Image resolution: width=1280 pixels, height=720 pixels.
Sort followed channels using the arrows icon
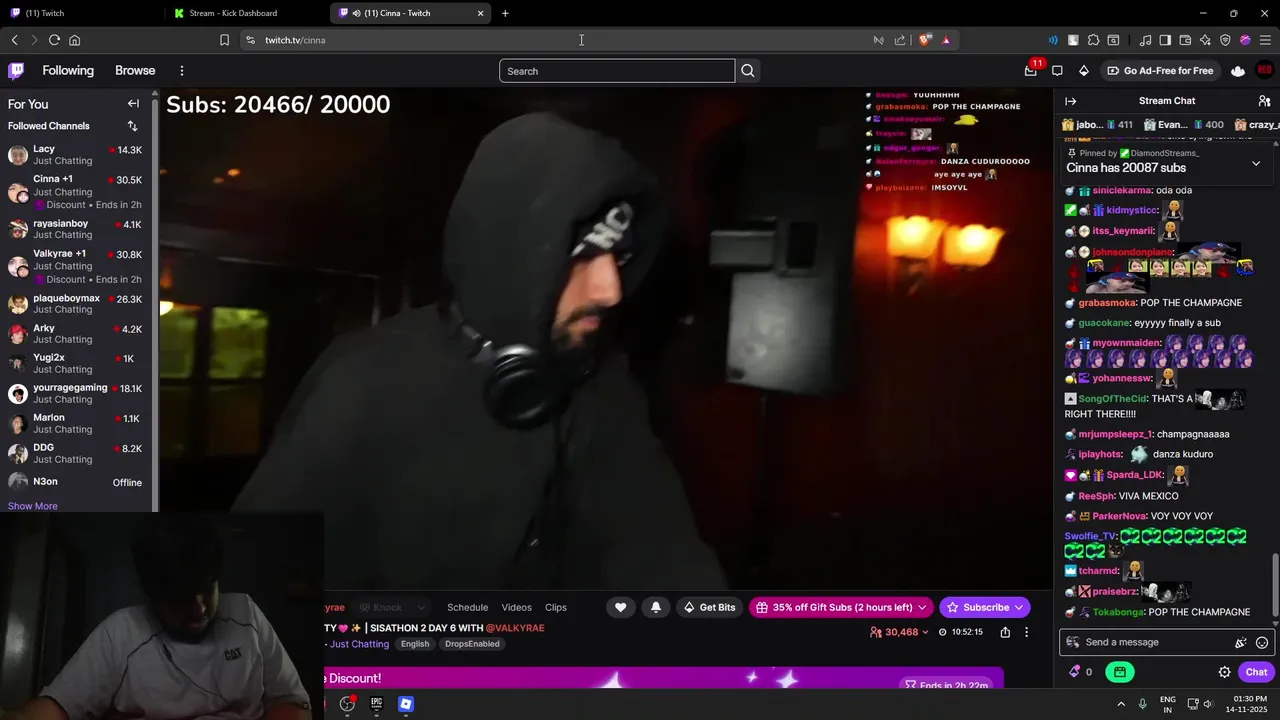tap(132, 126)
